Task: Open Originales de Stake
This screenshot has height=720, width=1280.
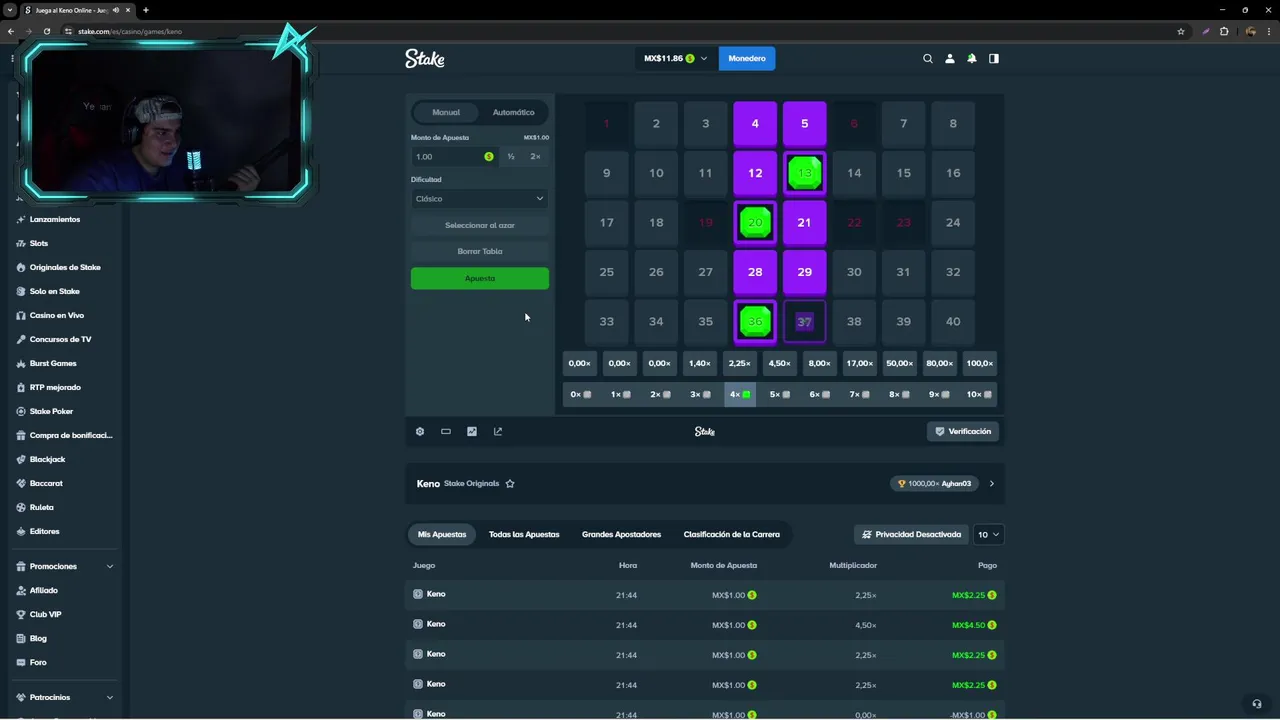Action: (x=65, y=267)
